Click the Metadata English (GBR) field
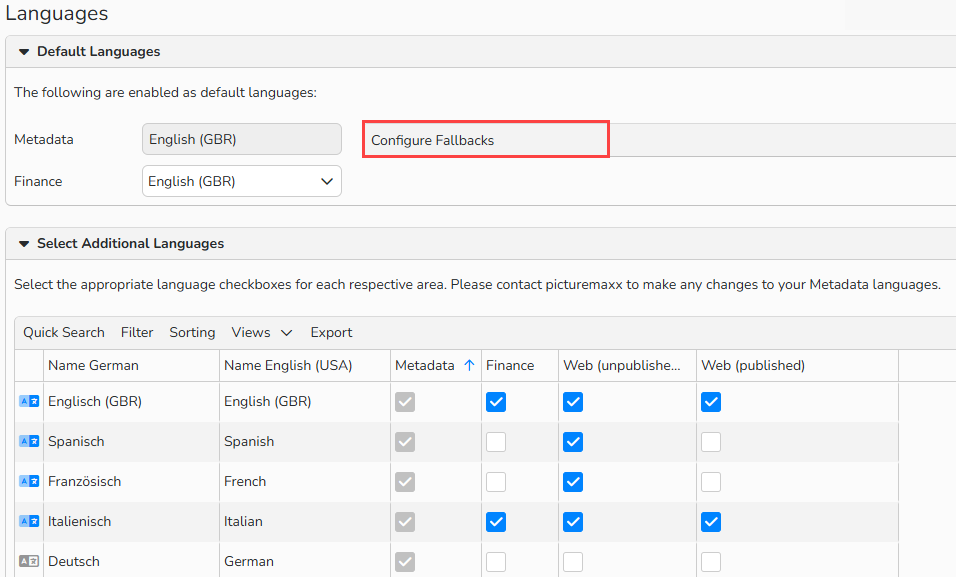Viewport: 956px width, 577px height. tap(241, 139)
